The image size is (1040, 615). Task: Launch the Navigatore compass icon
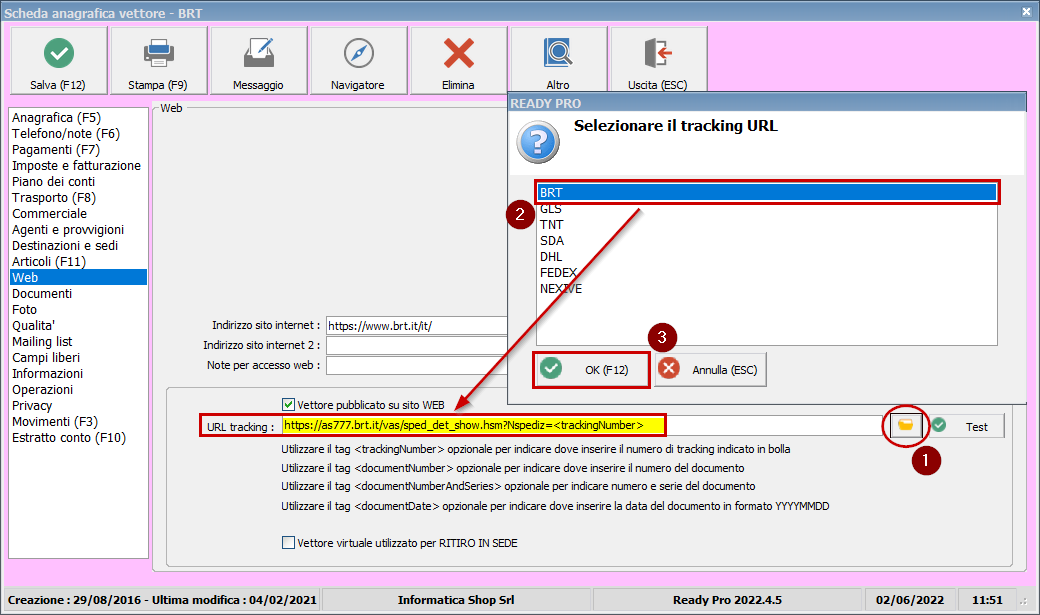click(359, 53)
